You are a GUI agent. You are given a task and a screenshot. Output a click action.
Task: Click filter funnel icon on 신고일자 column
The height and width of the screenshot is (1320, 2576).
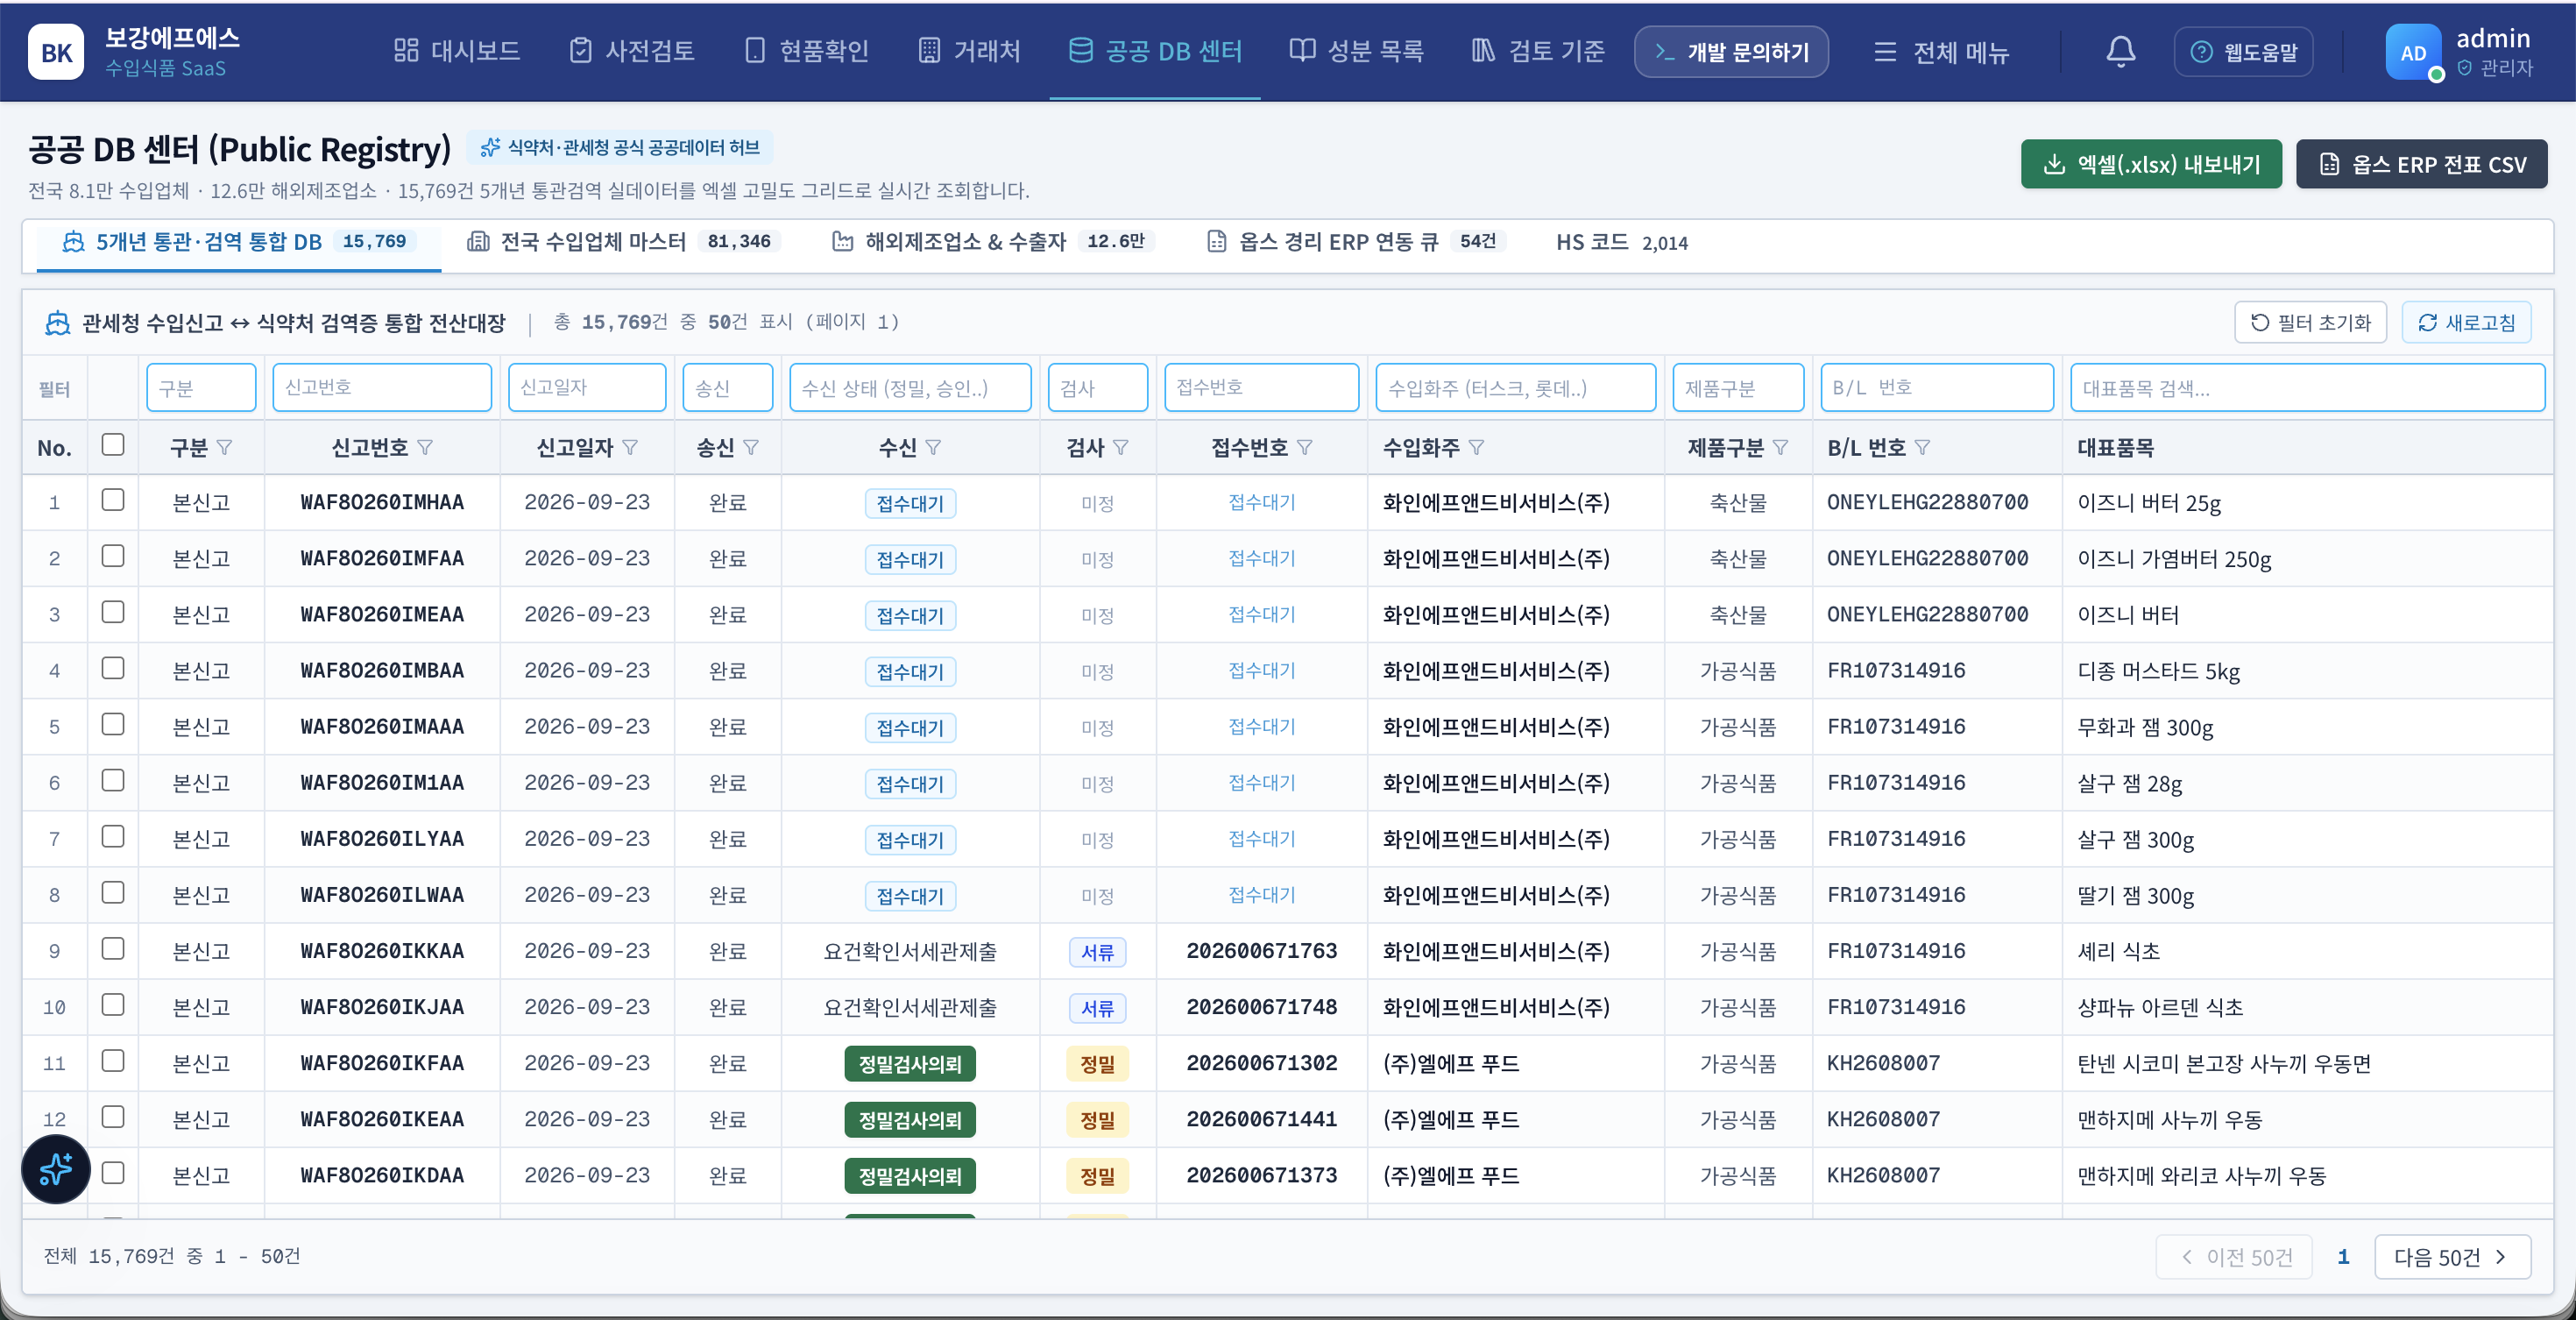[630, 447]
